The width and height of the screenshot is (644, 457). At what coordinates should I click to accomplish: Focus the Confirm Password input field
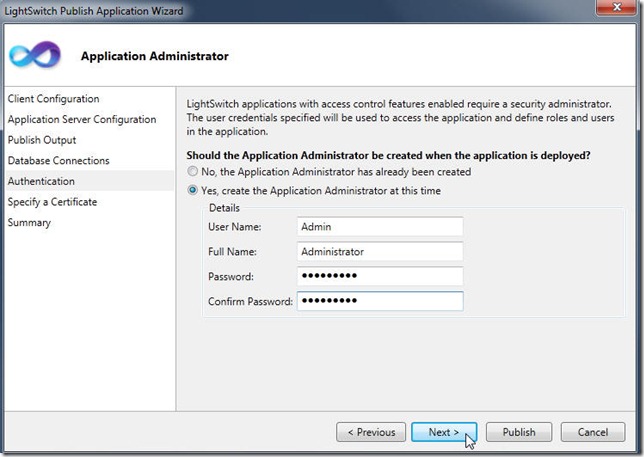coord(380,301)
